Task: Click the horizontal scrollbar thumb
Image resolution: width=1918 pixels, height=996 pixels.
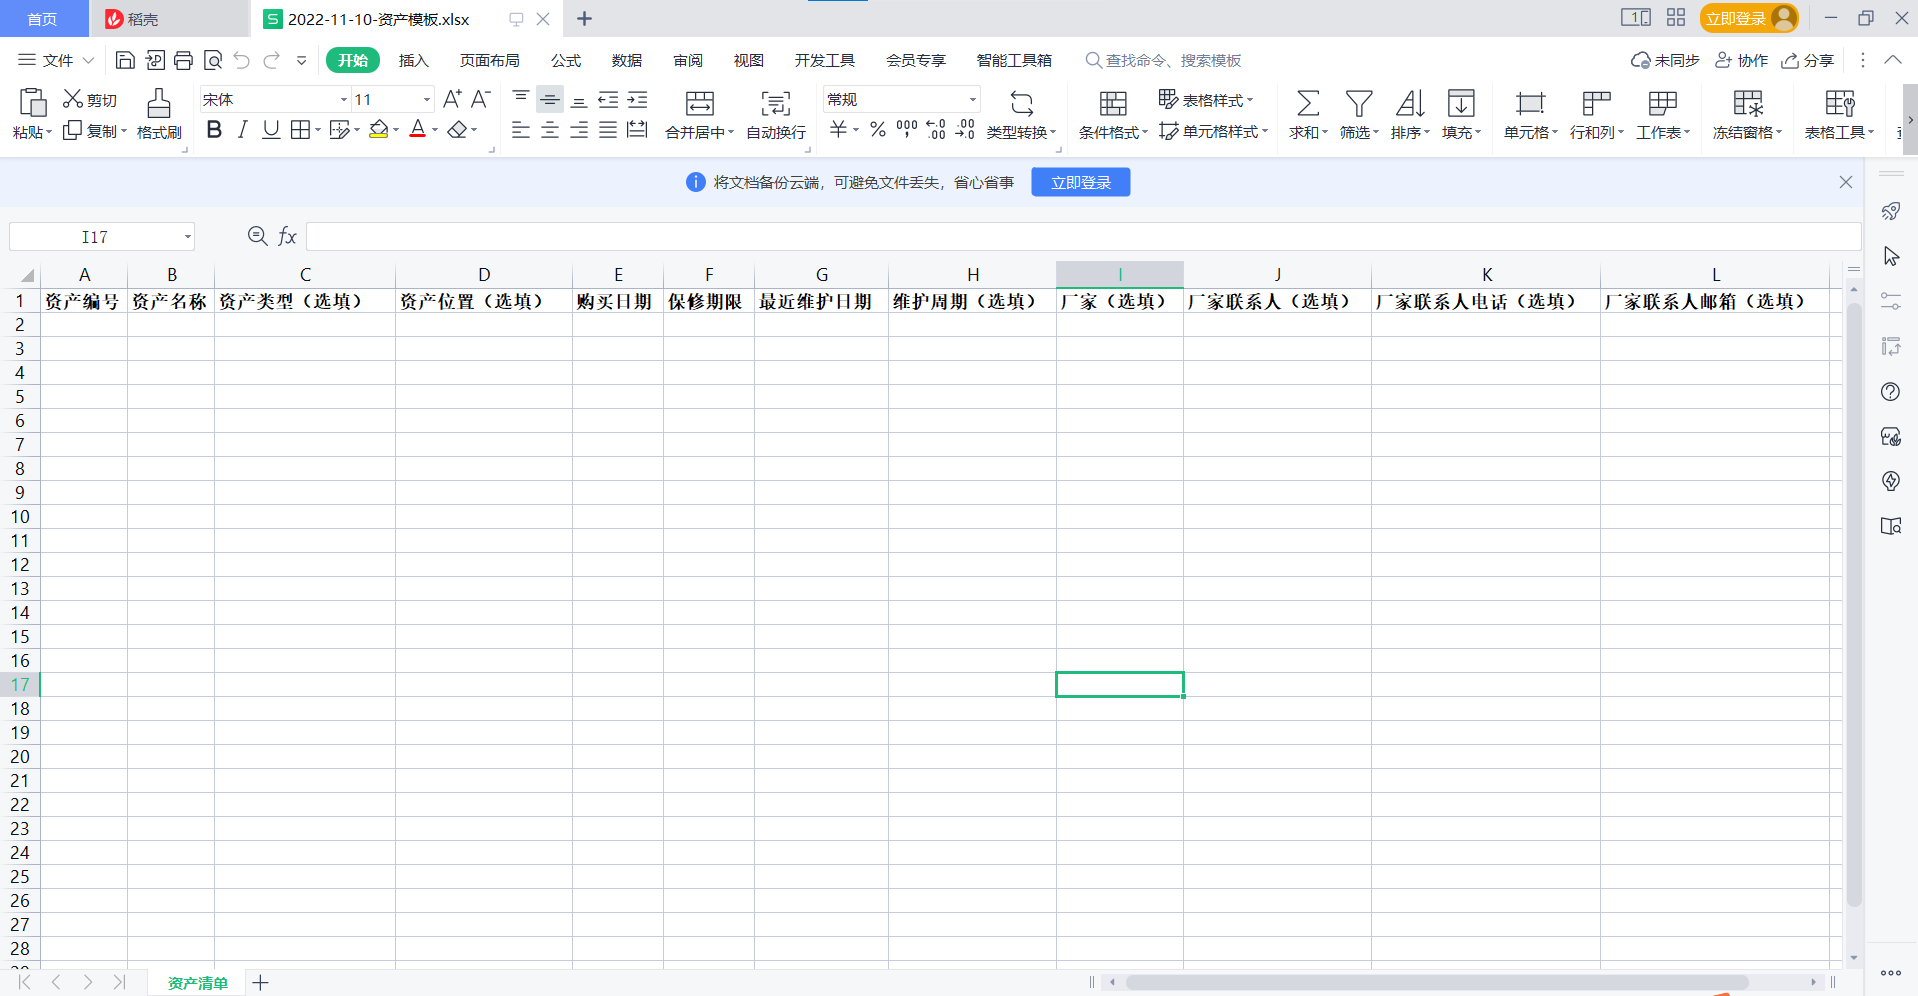Action: [x=1437, y=982]
